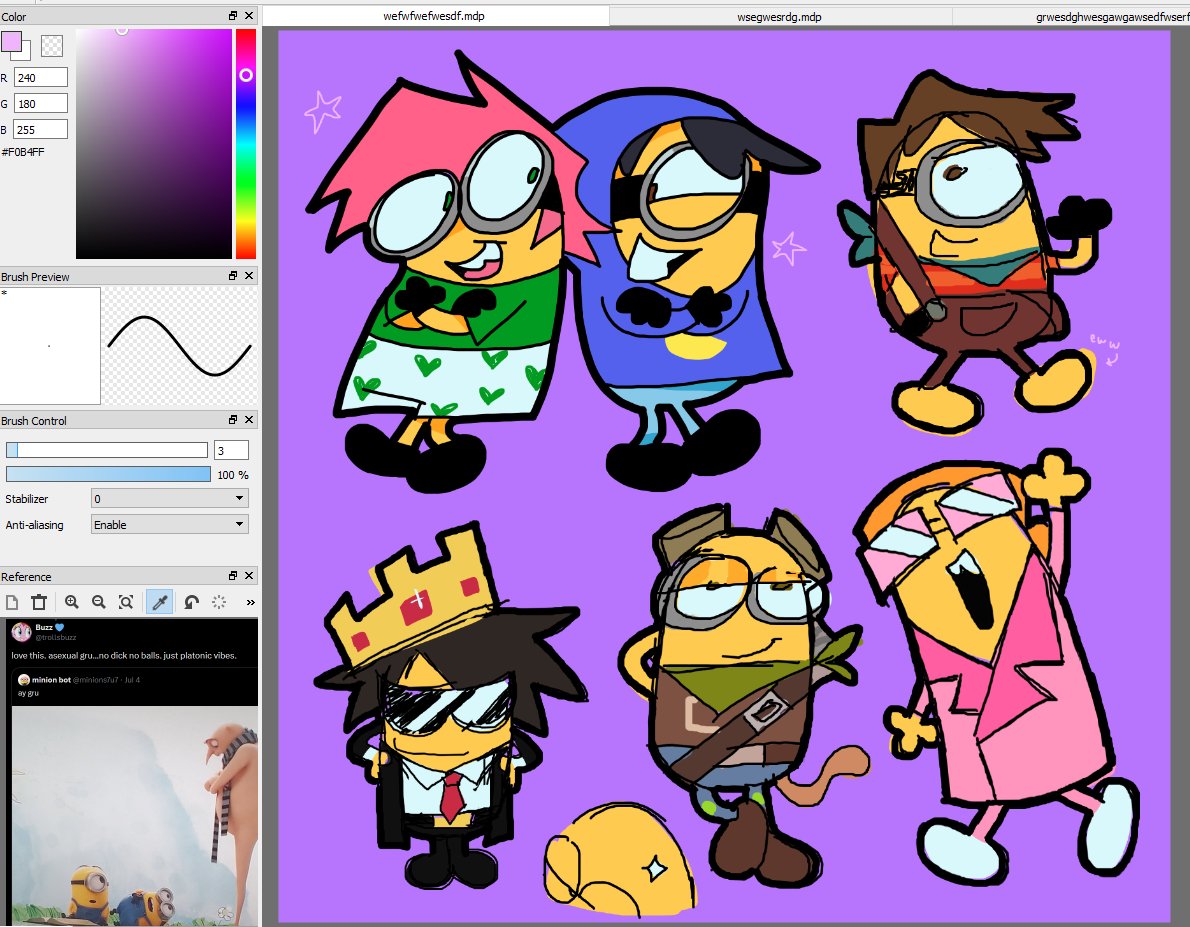Image resolution: width=1190 pixels, height=927 pixels.
Task: Delete the reference image with trash icon
Action: tap(39, 602)
